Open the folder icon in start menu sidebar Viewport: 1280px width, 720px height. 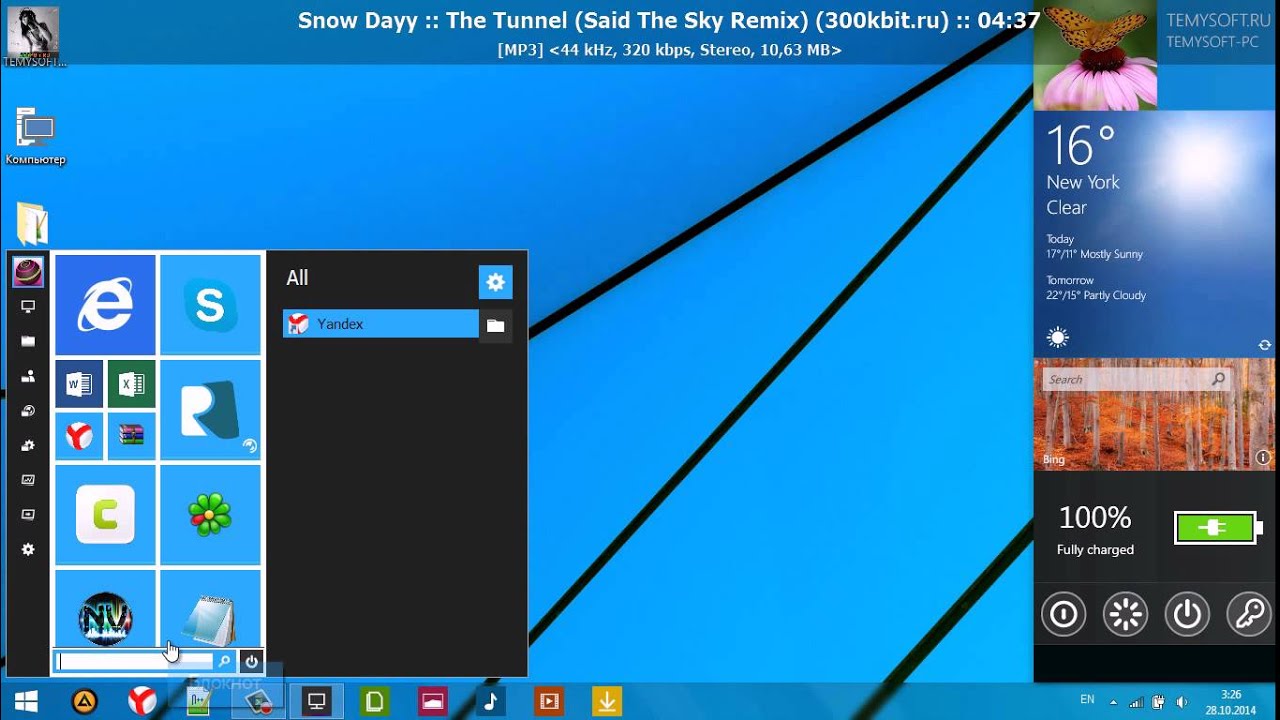(x=28, y=342)
